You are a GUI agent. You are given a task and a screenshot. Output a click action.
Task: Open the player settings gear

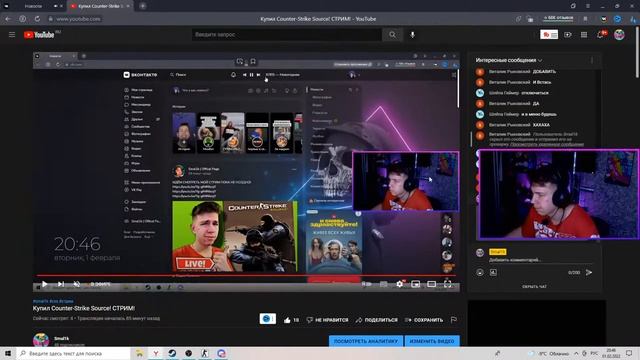(400, 284)
